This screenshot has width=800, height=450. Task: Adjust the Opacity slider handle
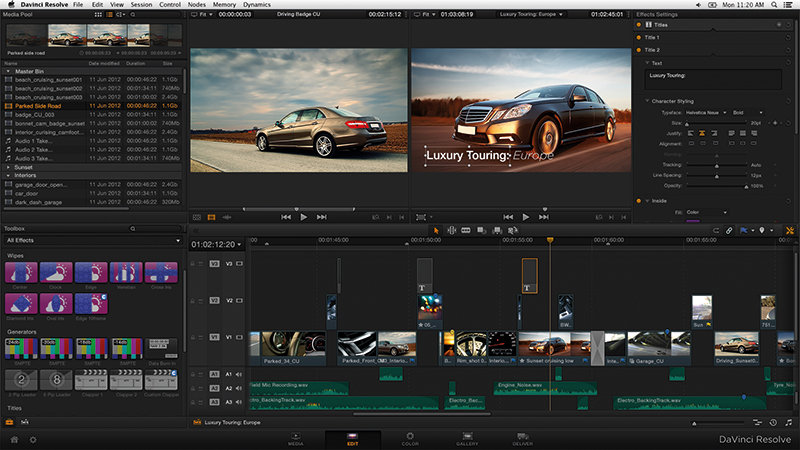pyautogui.click(x=746, y=187)
